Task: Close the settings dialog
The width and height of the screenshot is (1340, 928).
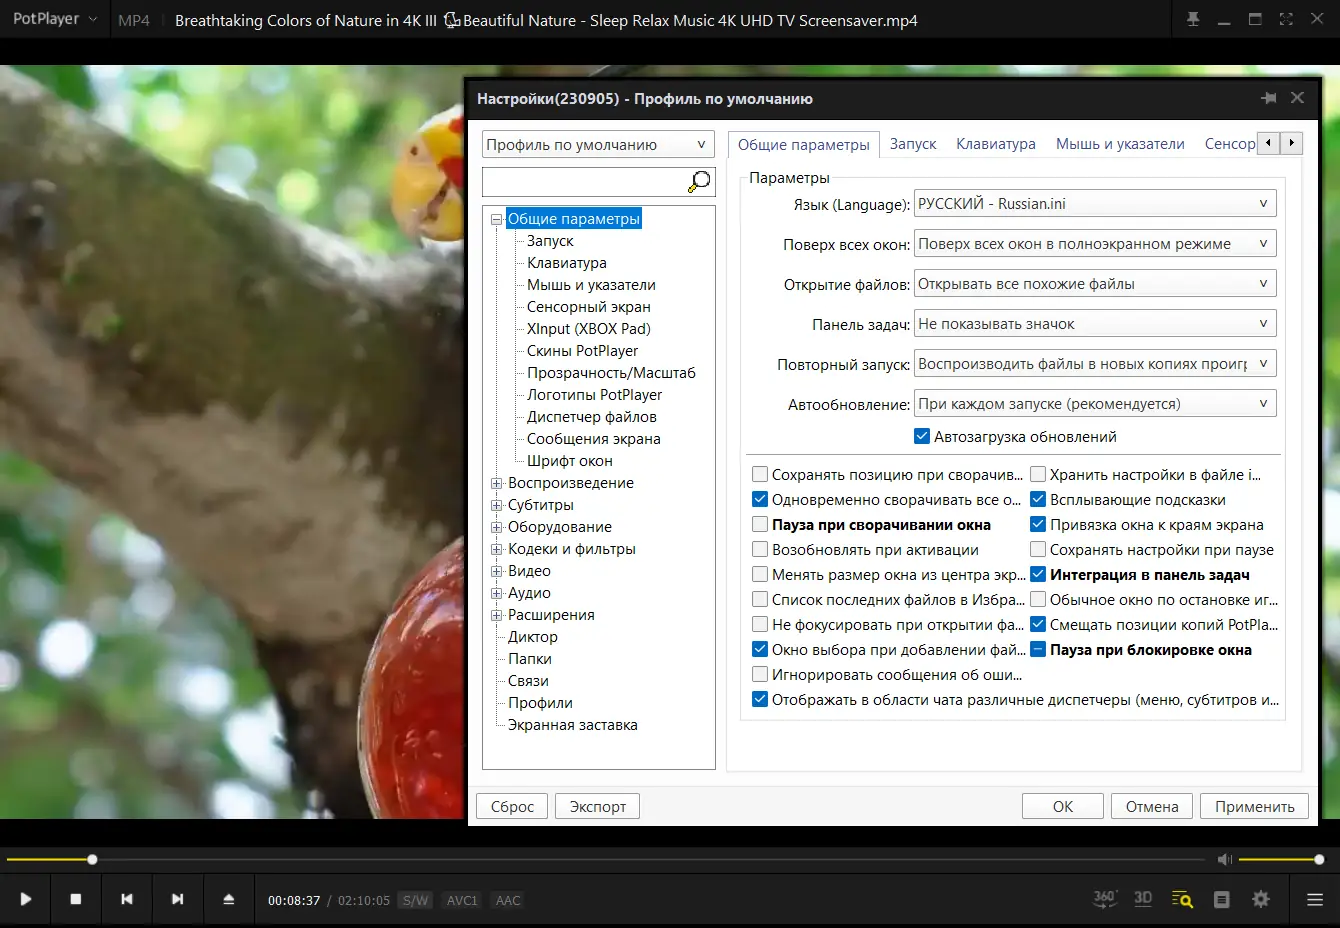Action: click(1297, 98)
